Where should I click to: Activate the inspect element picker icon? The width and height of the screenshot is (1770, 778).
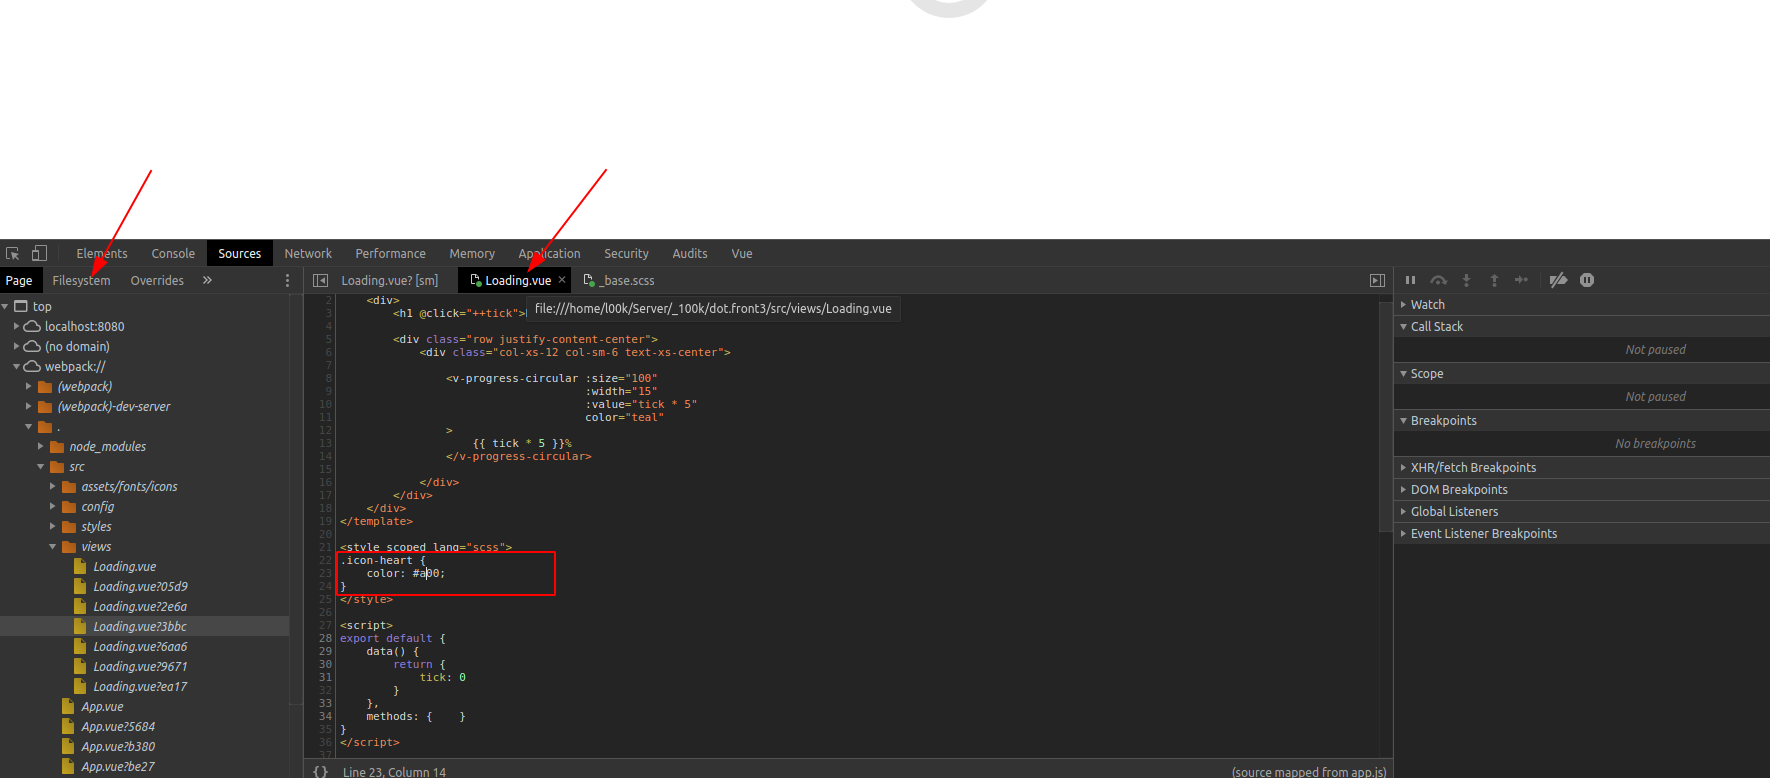point(13,254)
